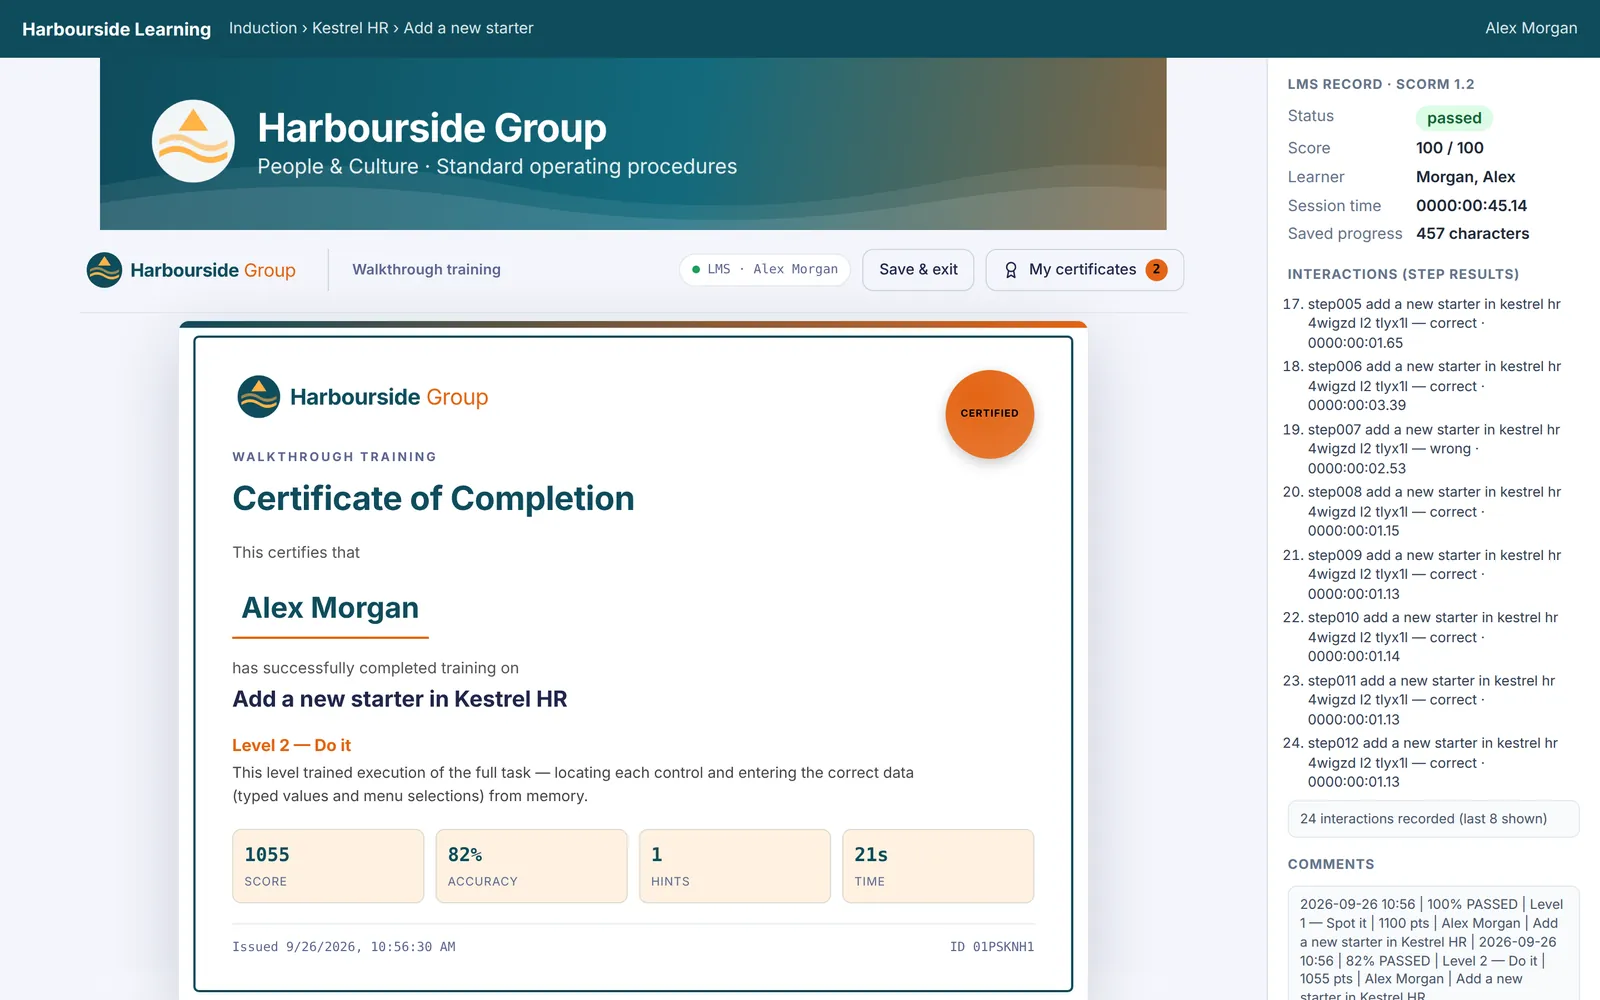Click the 21s TIME stat card
The width and height of the screenshot is (1600, 1000).
point(938,866)
